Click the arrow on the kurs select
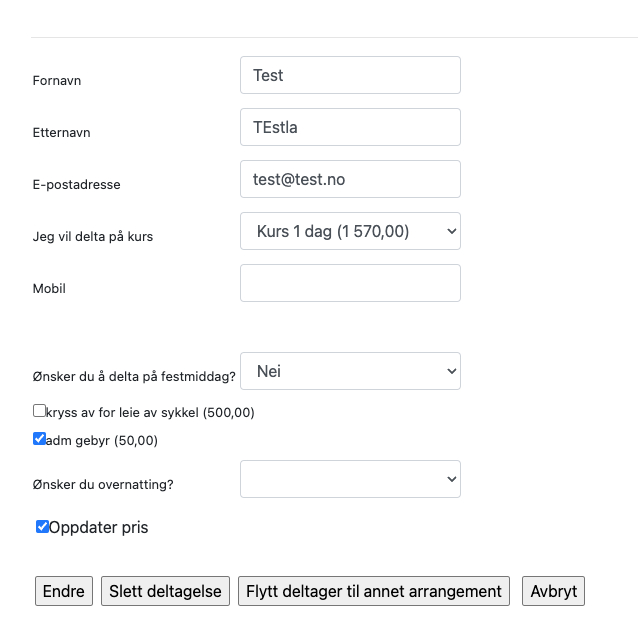Screen dimensions: 638x621 pos(450,231)
